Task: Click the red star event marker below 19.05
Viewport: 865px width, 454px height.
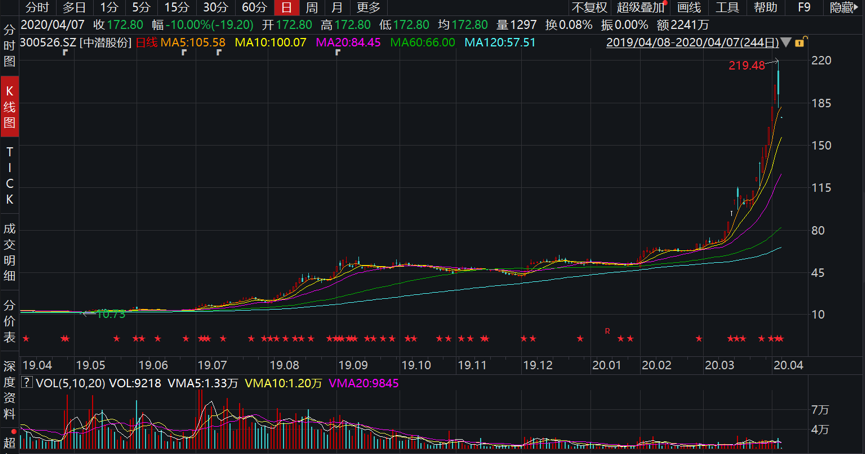Action: click(x=117, y=339)
